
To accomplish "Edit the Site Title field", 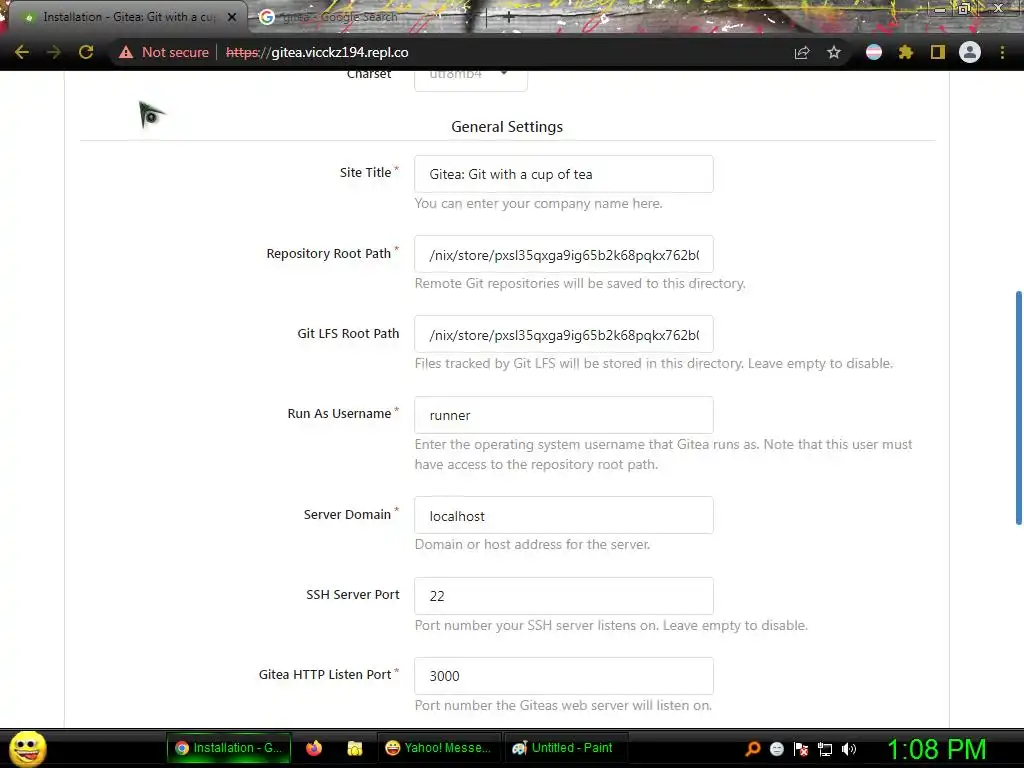I will 564,174.
